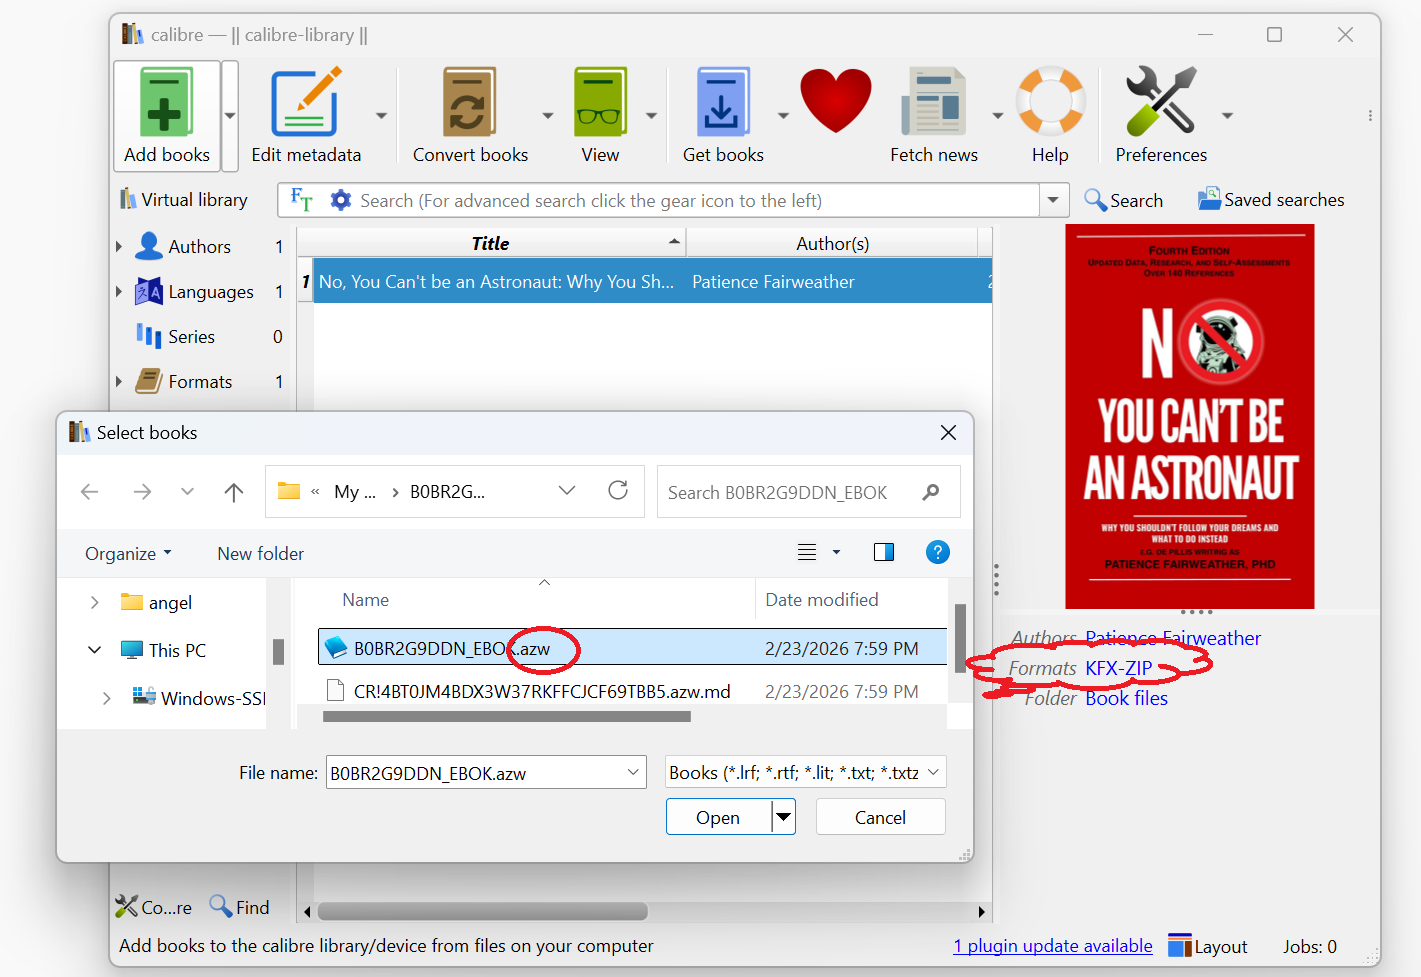Toggle the preview pane in Select books dialog

coord(883,551)
